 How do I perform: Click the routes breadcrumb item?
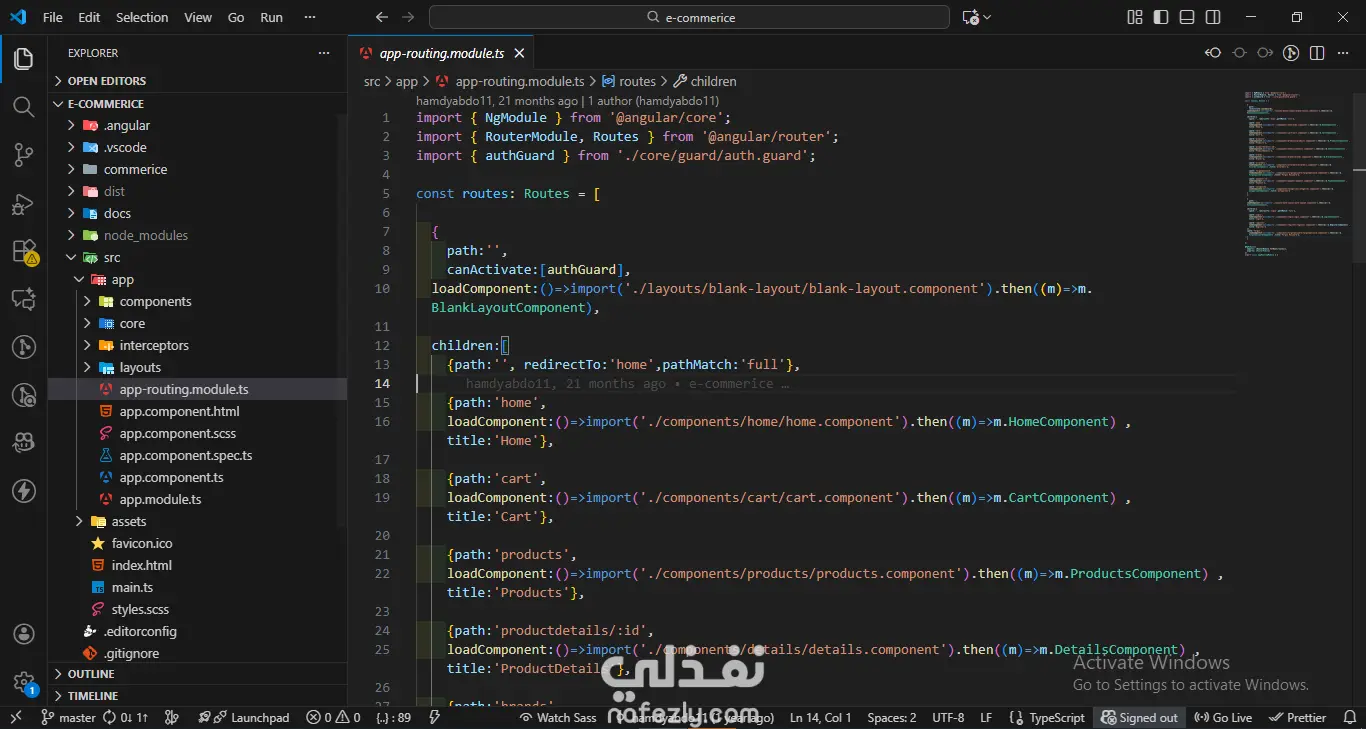pyautogui.click(x=628, y=81)
